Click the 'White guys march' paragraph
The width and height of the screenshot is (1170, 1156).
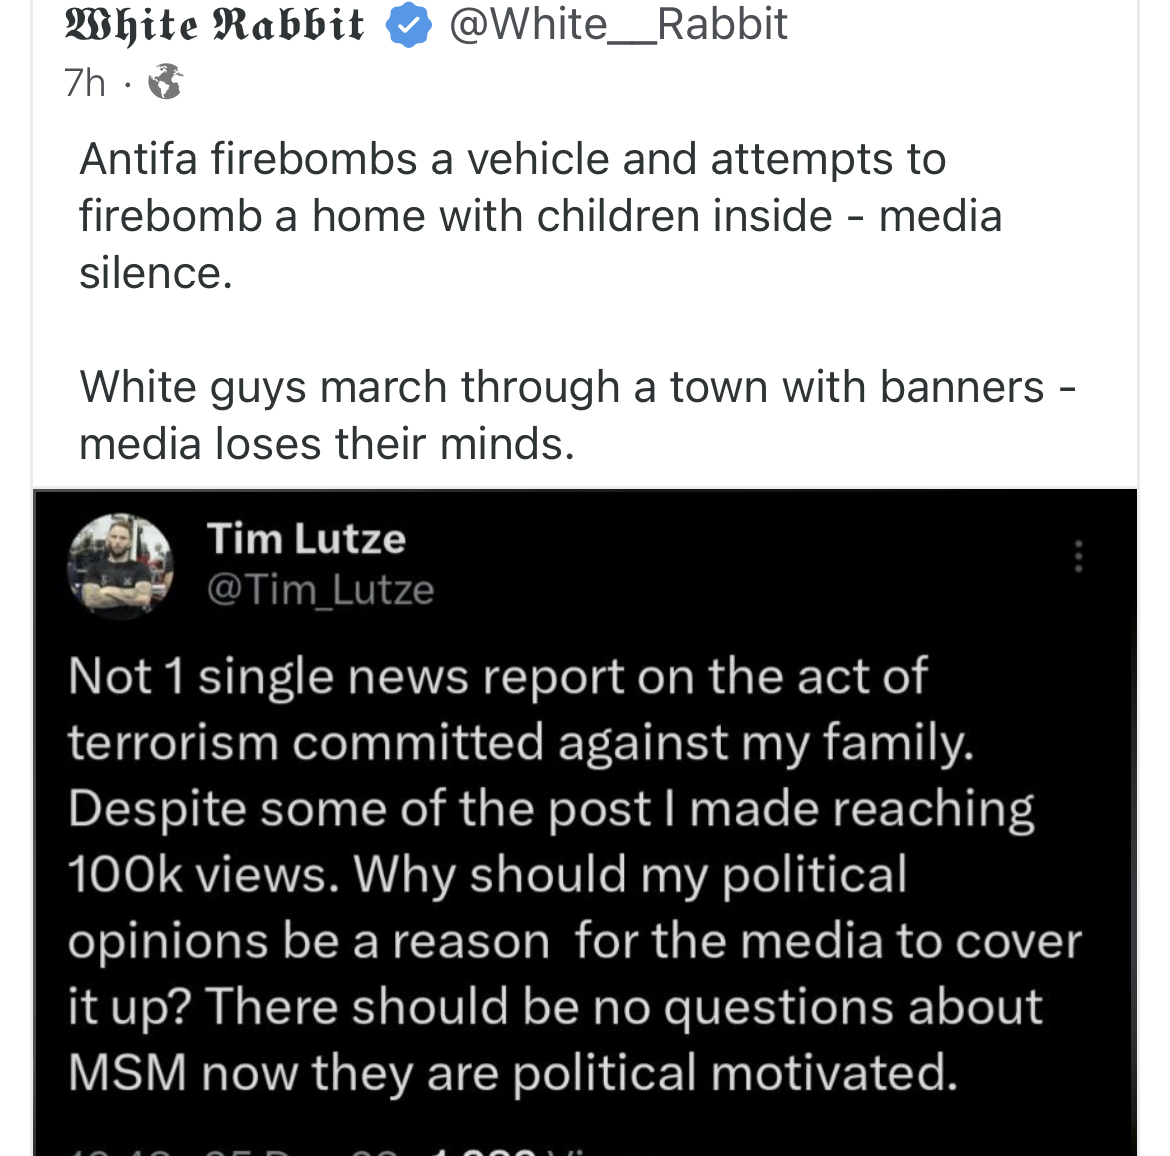(560, 388)
